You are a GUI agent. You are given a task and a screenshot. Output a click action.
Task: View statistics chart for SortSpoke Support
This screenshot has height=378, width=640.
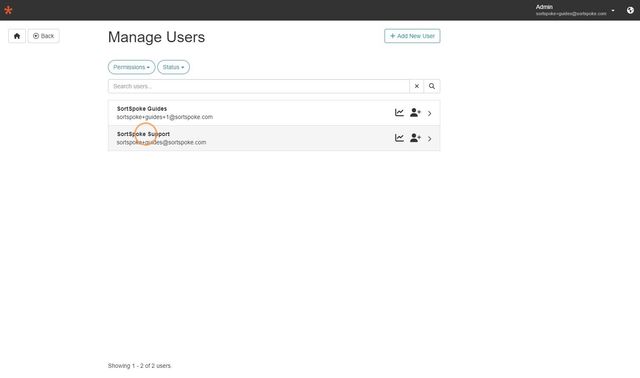pos(399,138)
